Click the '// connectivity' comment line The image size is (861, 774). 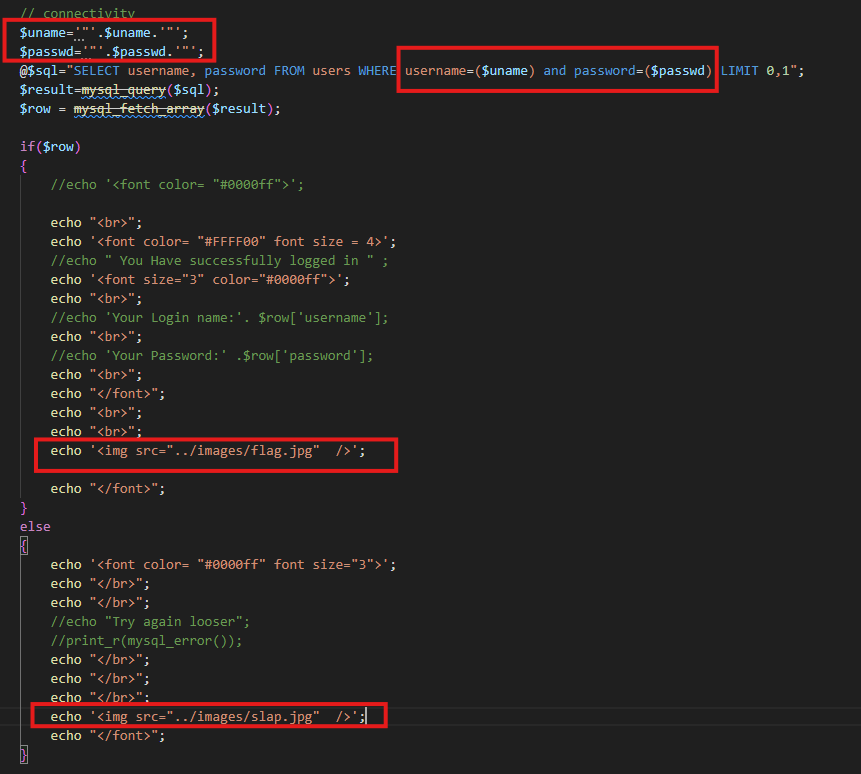77,13
